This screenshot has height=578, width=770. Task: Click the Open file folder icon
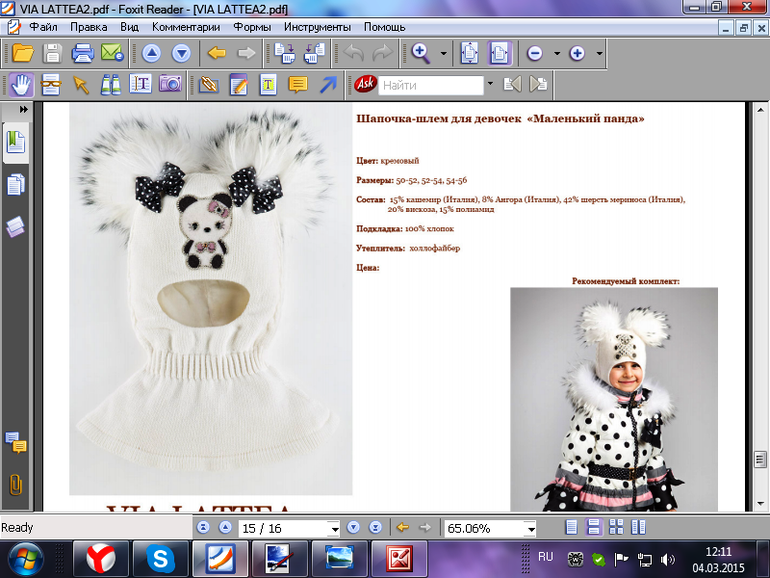pyautogui.click(x=22, y=53)
